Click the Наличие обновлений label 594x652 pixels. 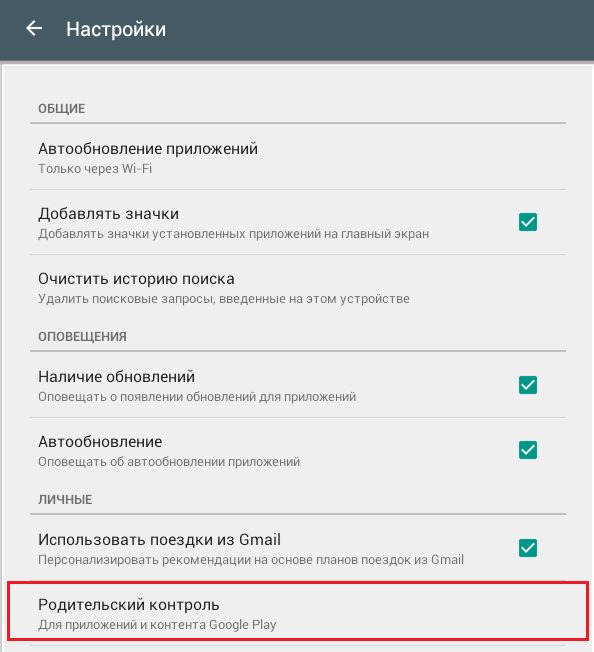coord(116,377)
